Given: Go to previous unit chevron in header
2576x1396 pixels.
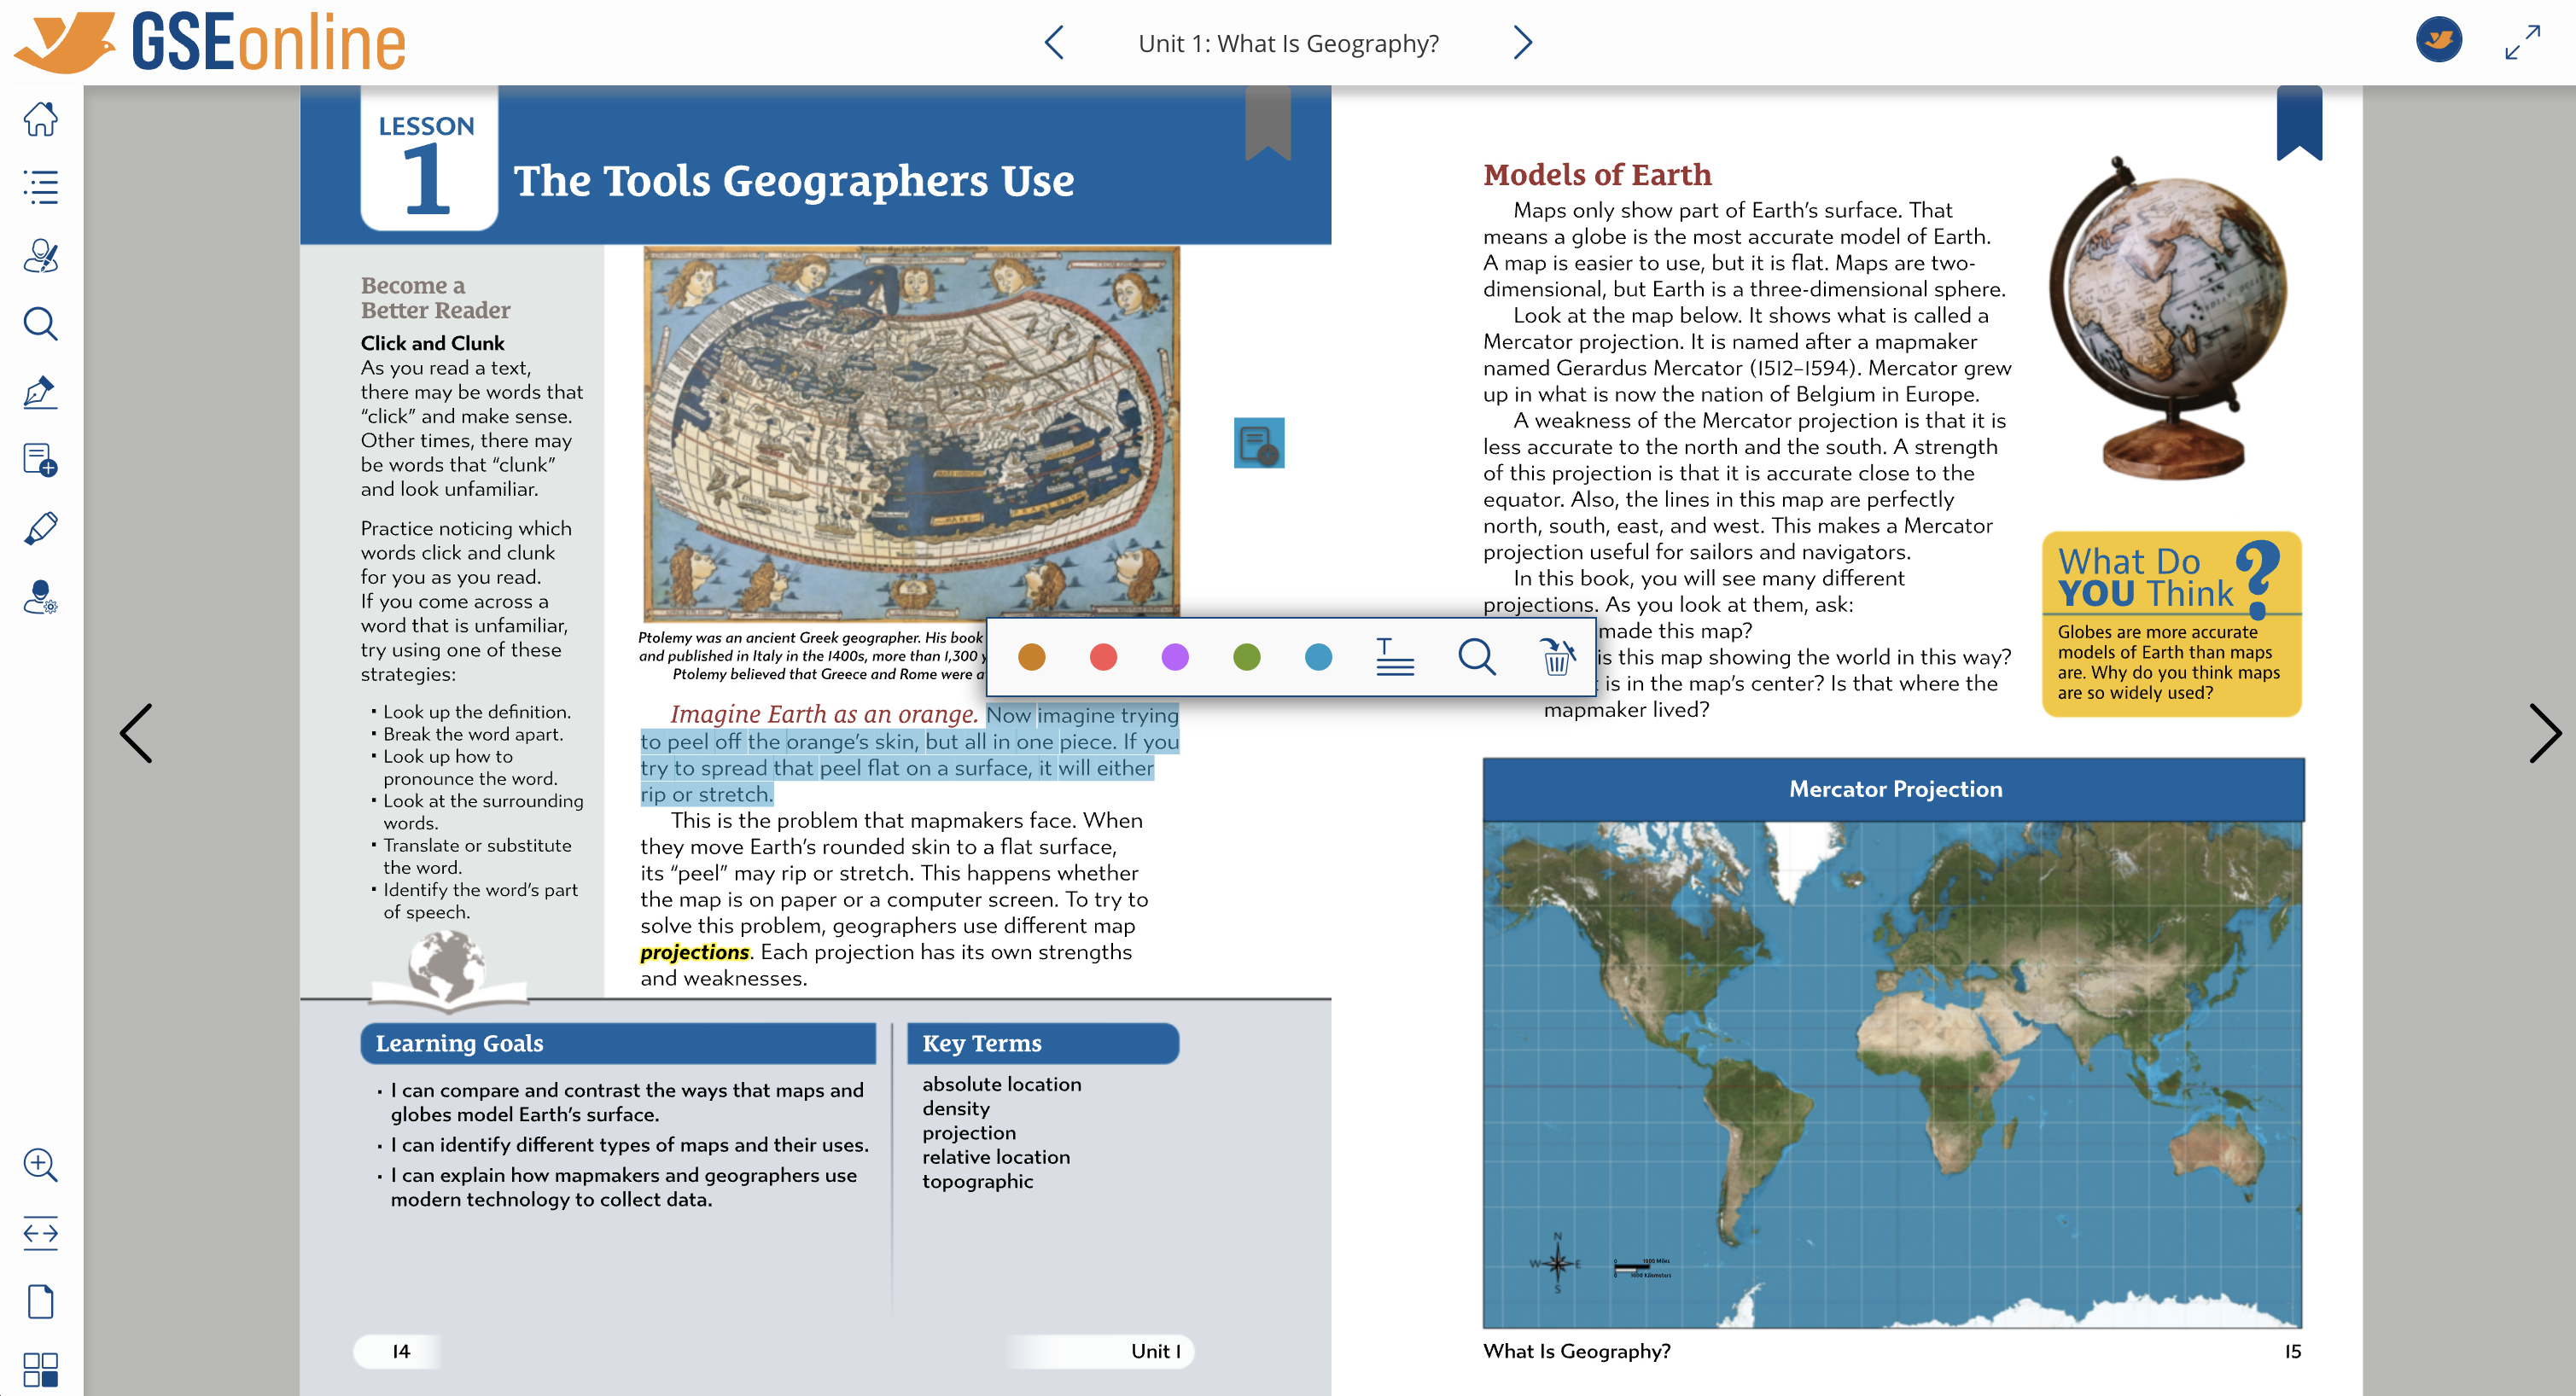Looking at the screenshot, I should pos(1054,43).
